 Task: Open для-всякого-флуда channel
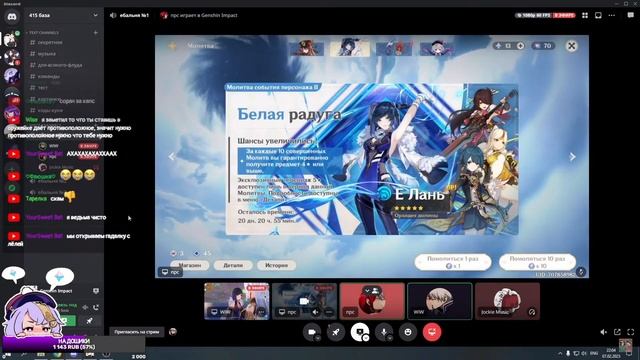coord(61,65)
